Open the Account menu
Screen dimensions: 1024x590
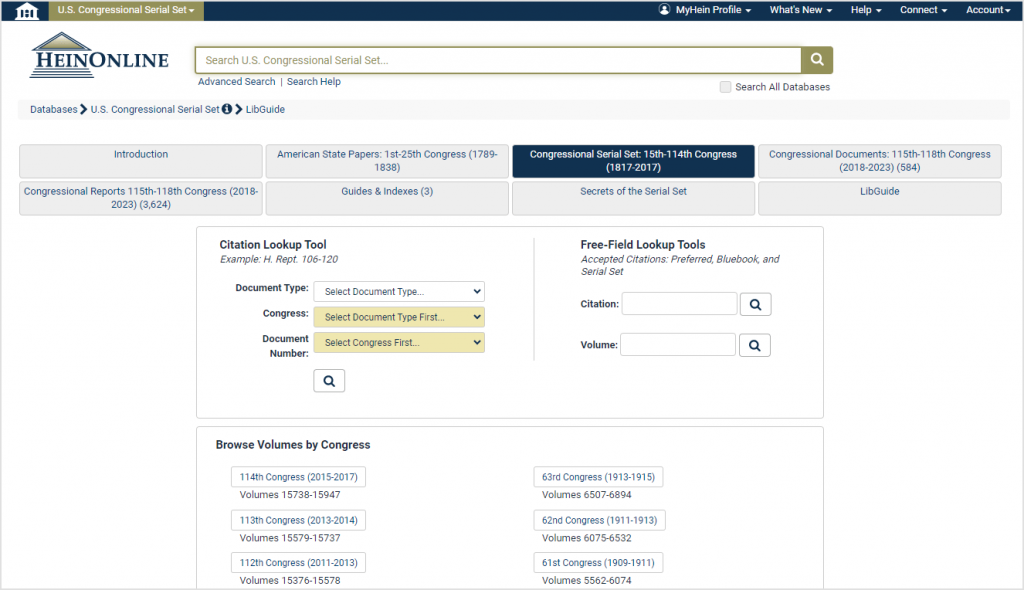[988, 10]
